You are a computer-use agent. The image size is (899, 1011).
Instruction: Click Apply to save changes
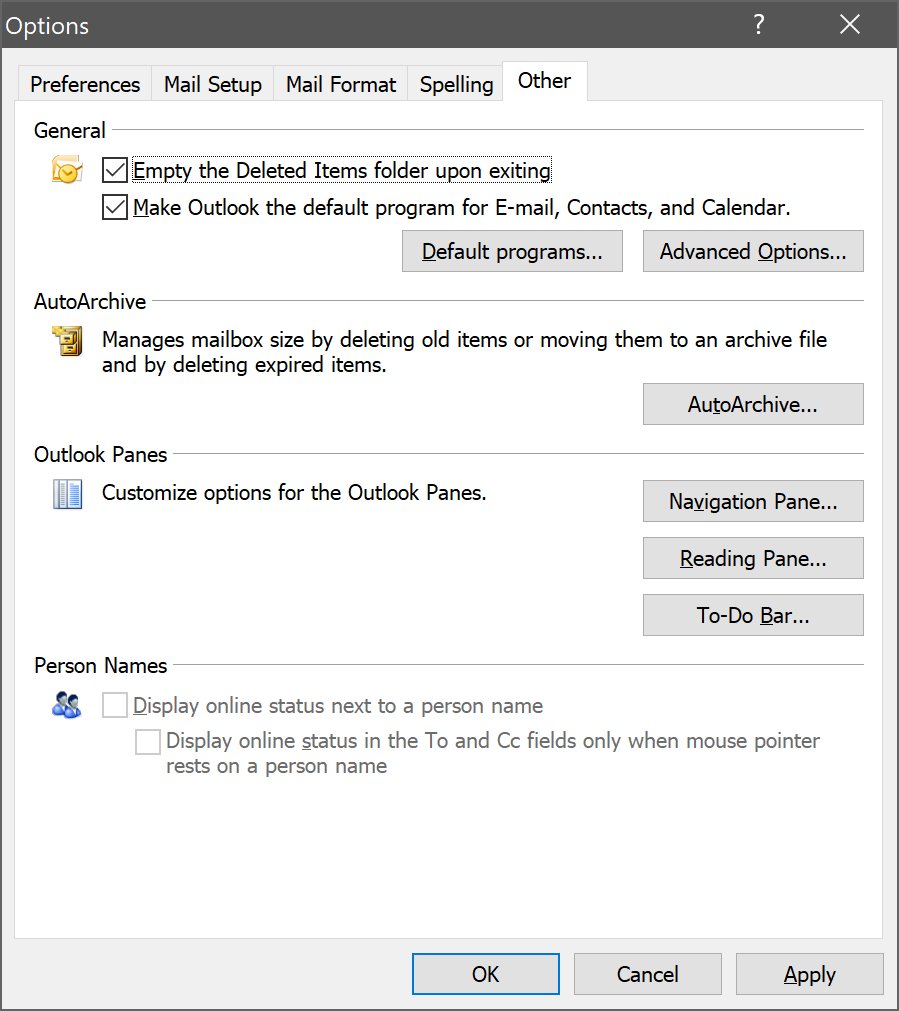[809, 974]
